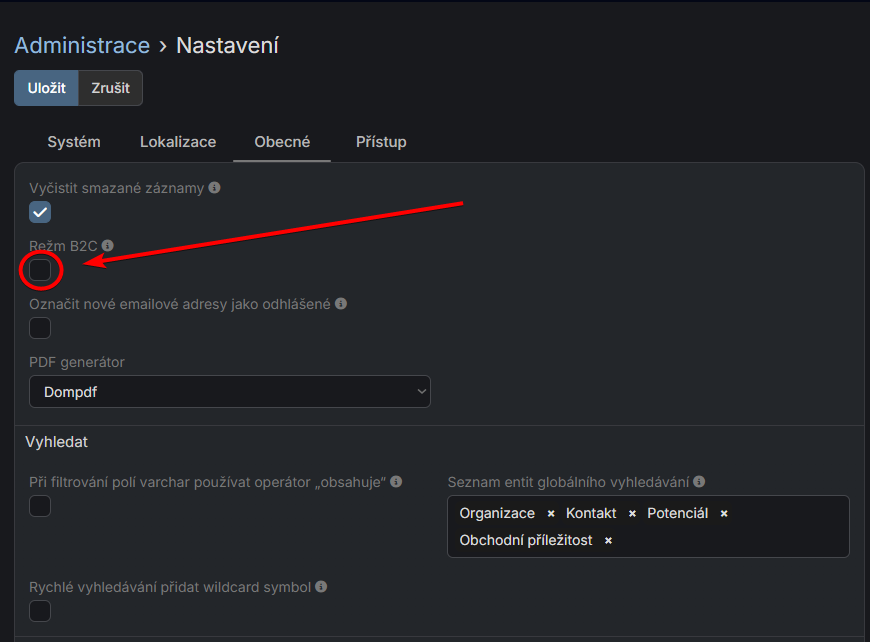
Task: Click the info icon next to Vyčistit smazané záznamy
Action: click(x=214, y=187)
